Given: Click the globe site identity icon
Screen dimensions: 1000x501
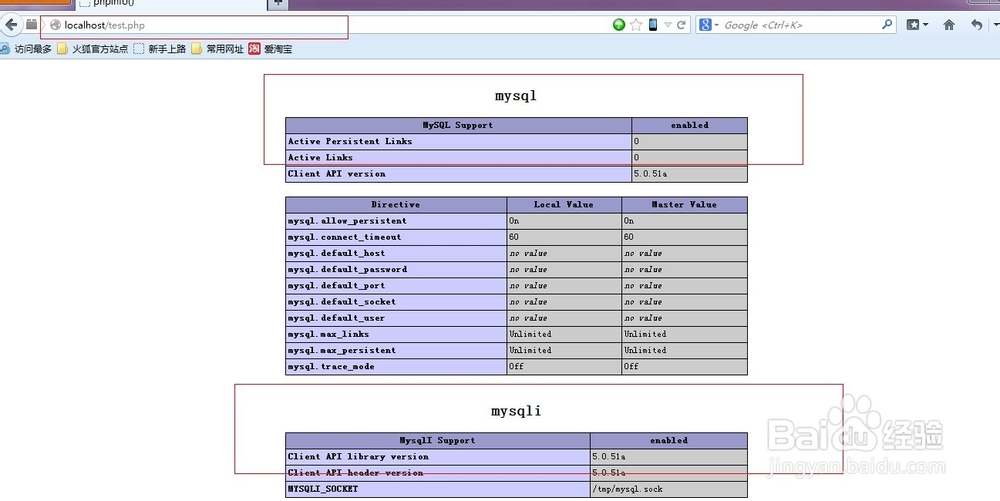Looking at the screenshot, I should 55,25.
